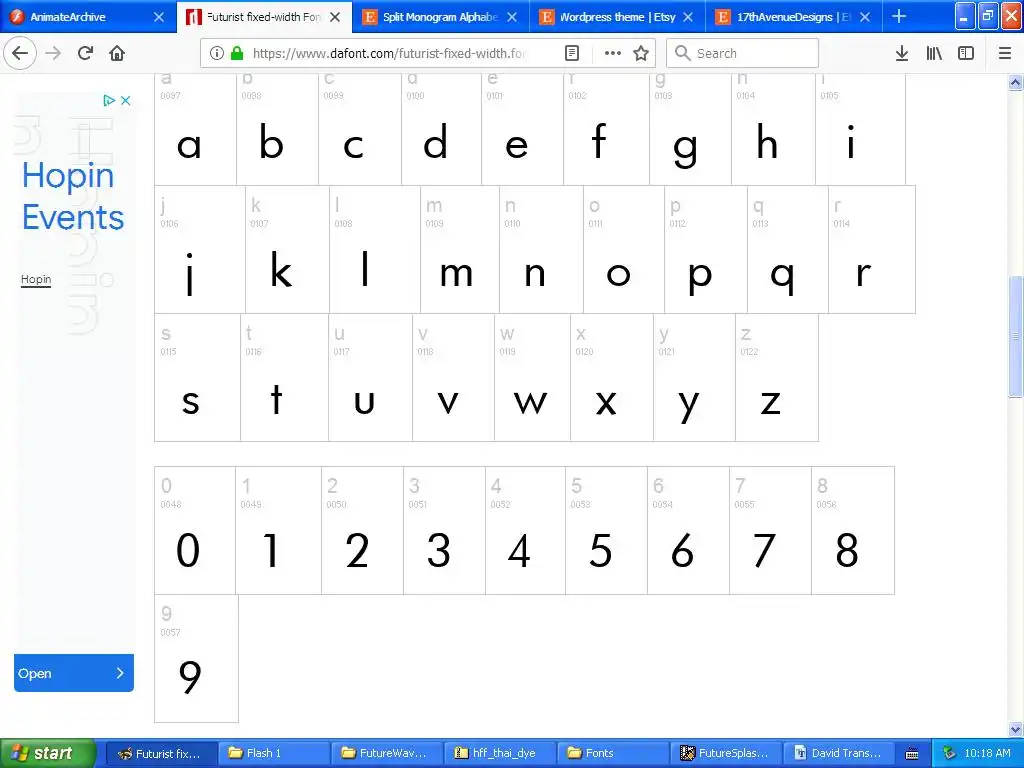Click the digit 9 glyph cell
This screenshot has height=768, width=1024.
coord(197,658)
